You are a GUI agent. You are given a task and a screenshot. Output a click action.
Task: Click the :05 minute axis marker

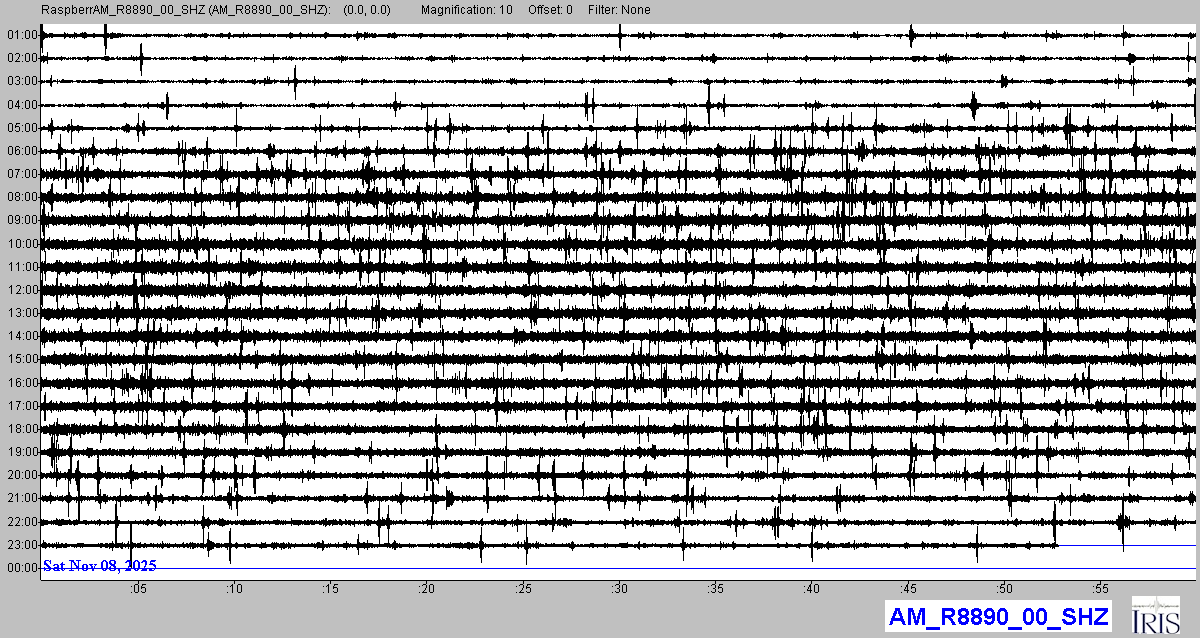click(138, 589)
